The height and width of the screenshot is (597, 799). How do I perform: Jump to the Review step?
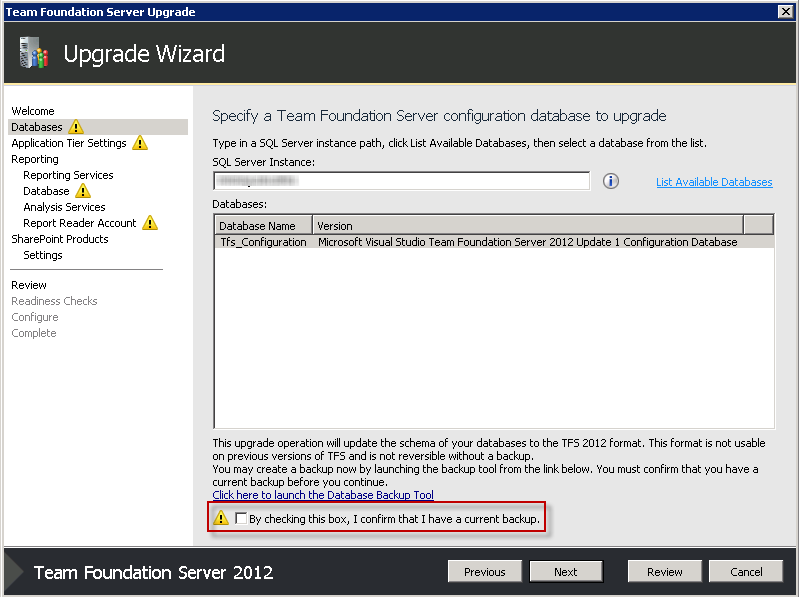tap(29, 285)
